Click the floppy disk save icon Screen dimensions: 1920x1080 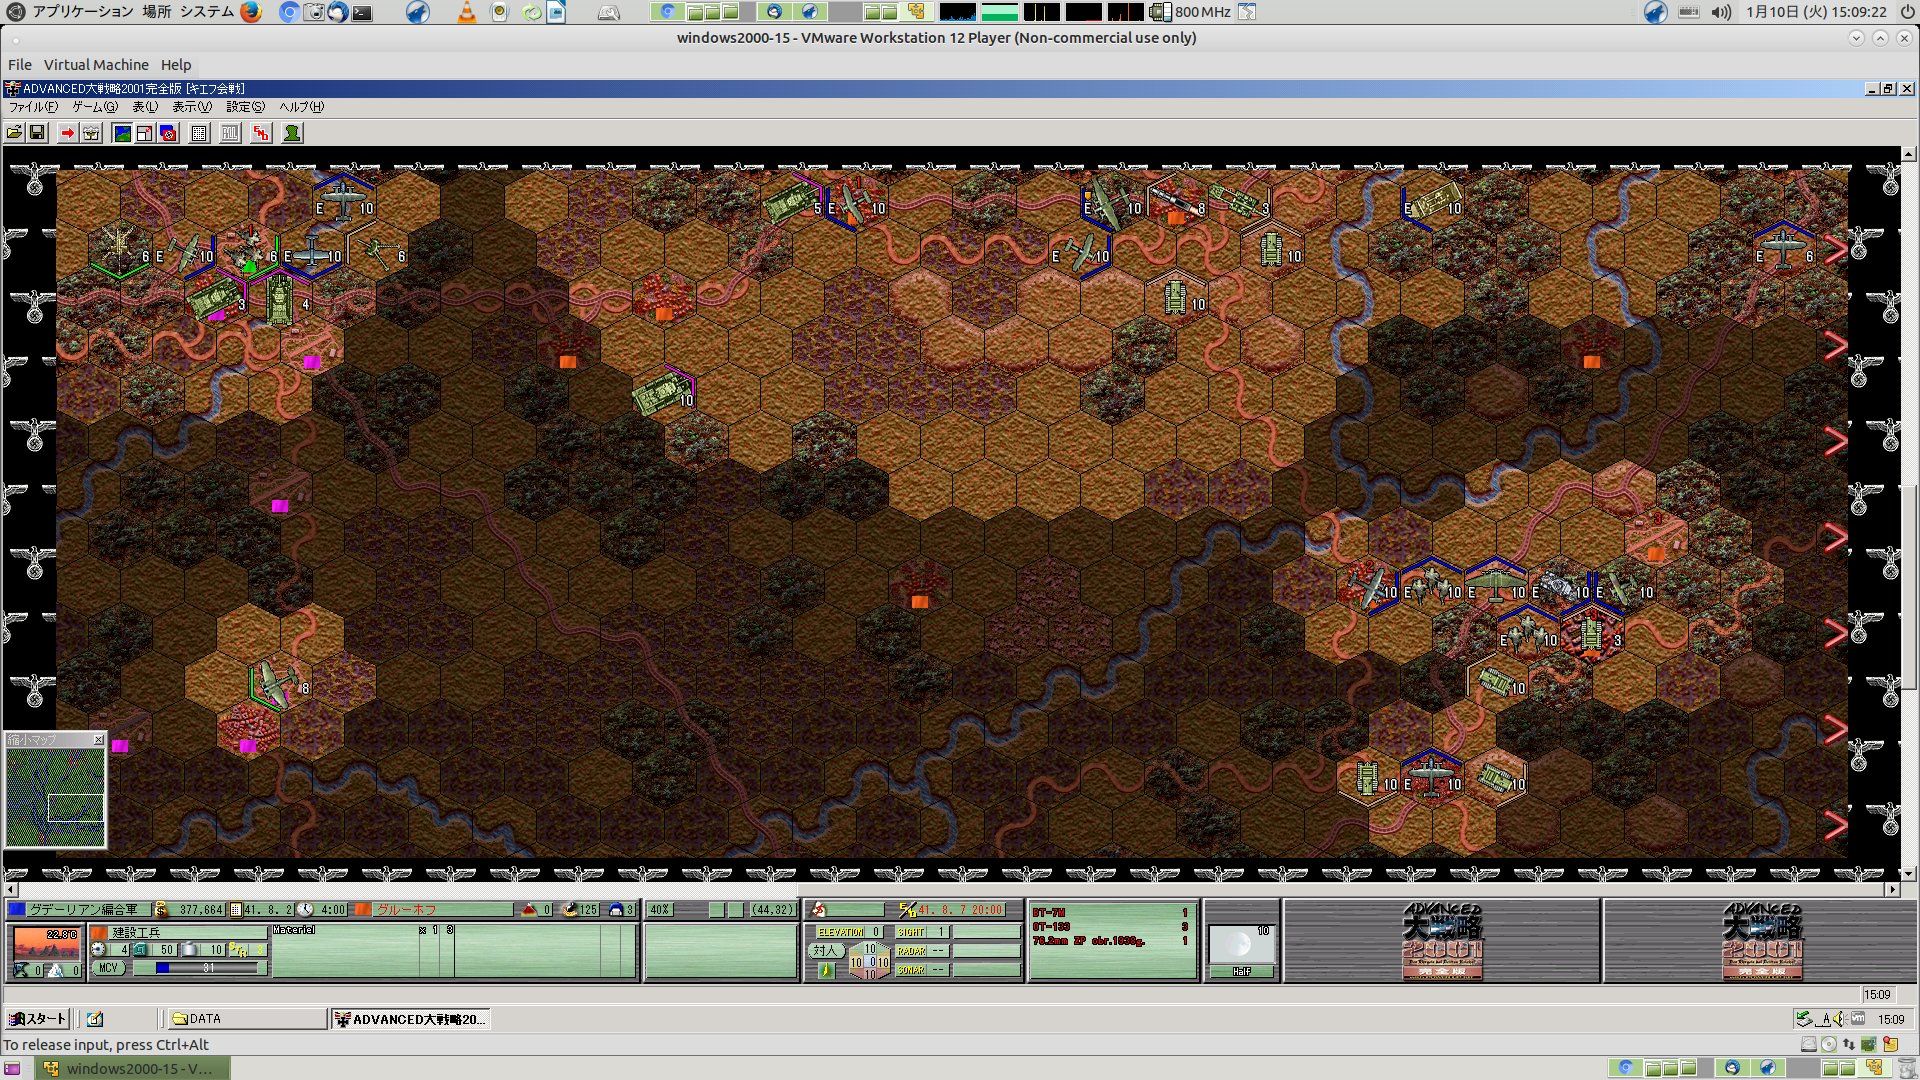(x=37, y=133)
